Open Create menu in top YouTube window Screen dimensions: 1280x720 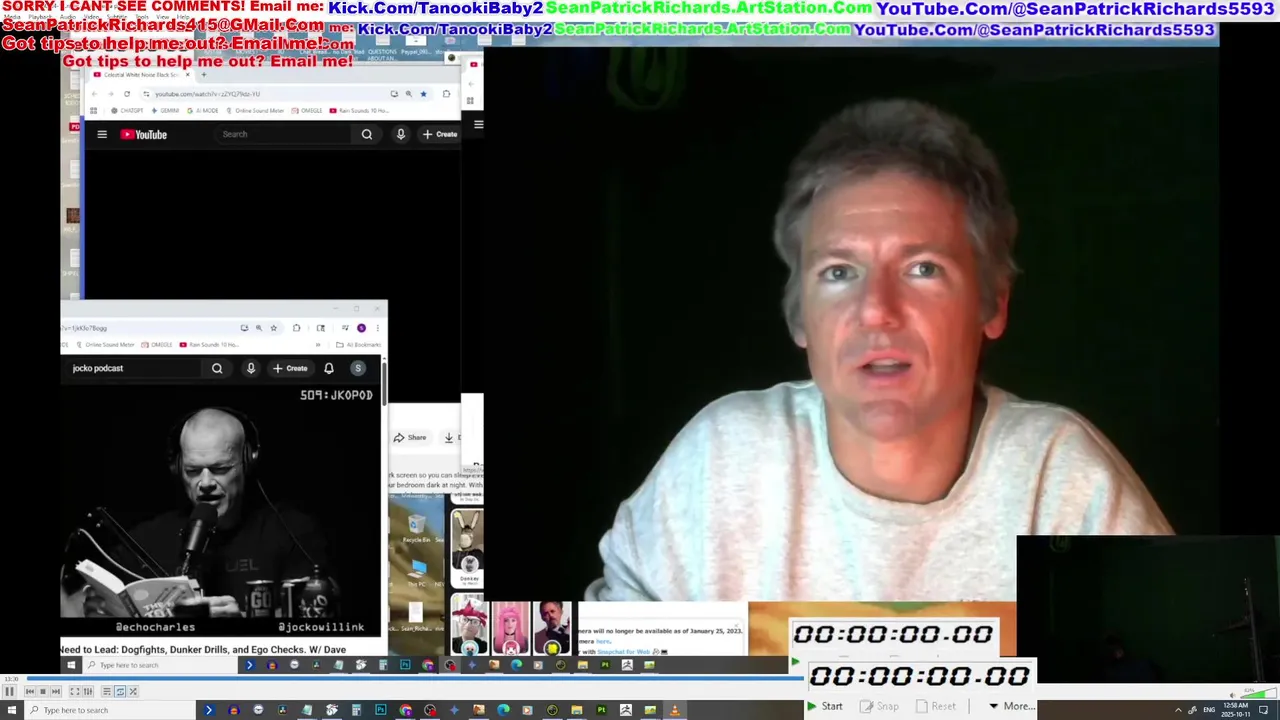(x=440, y=134)
